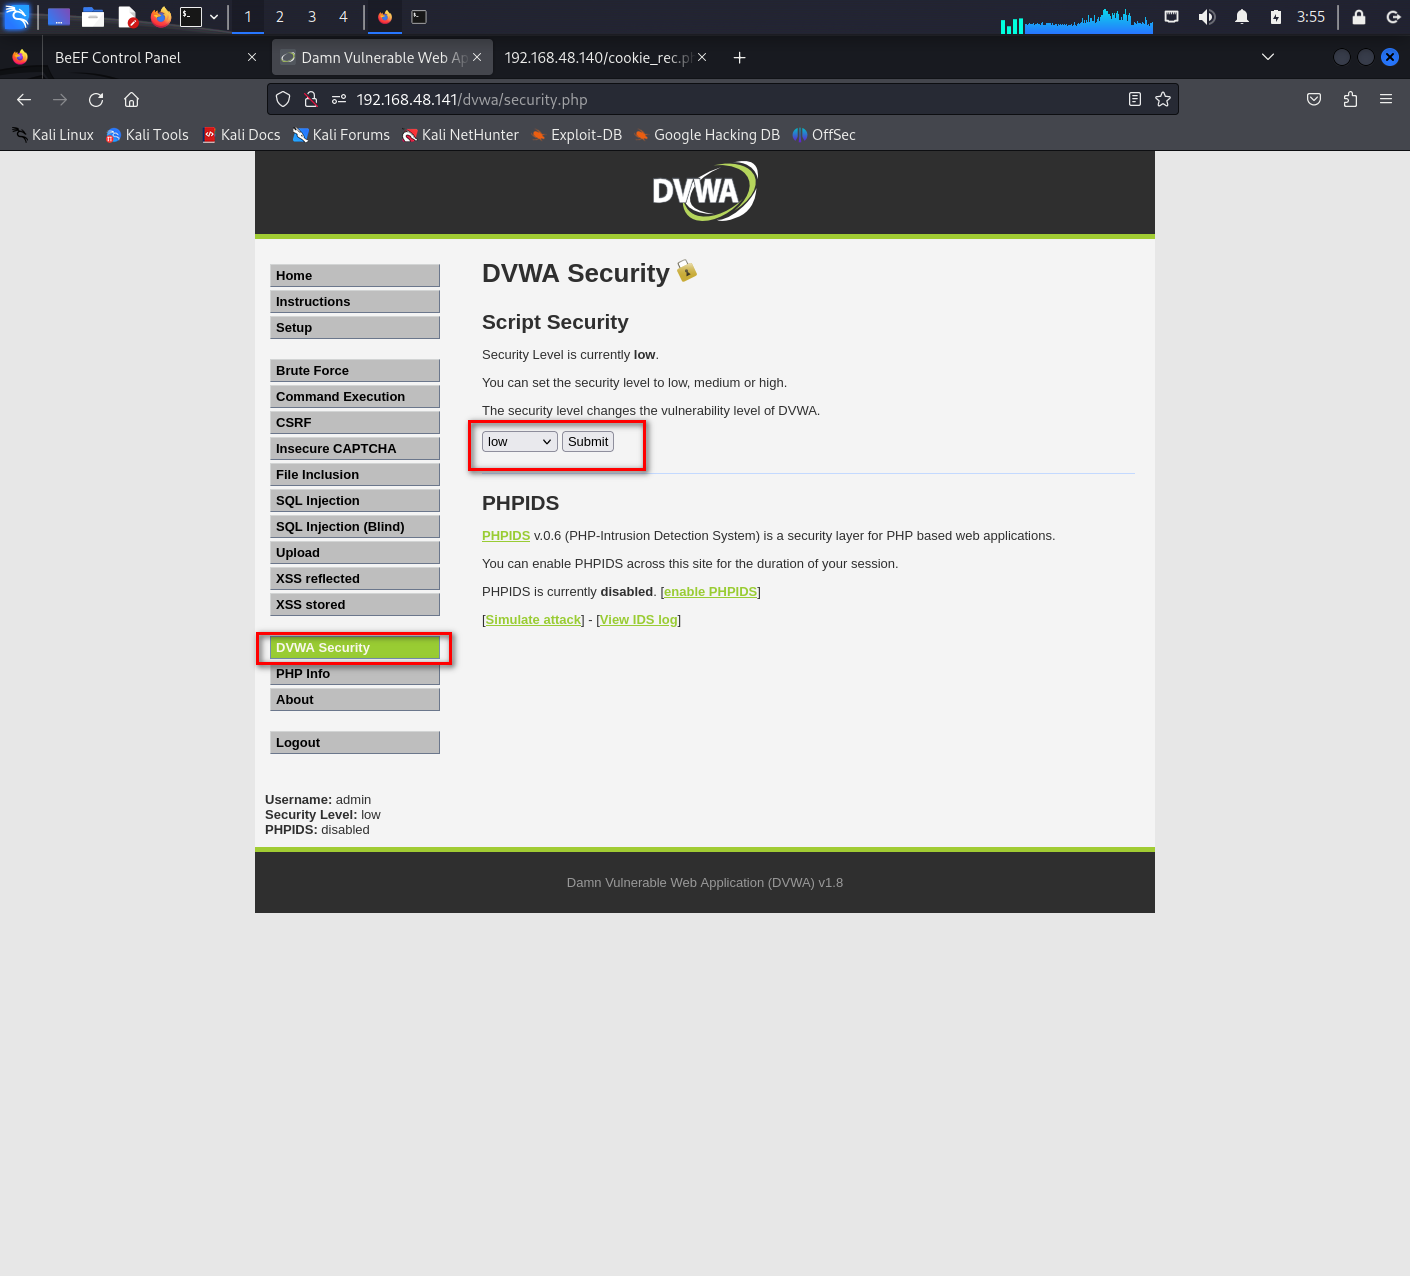
Task: Open the Upload module
Action: 355,553
